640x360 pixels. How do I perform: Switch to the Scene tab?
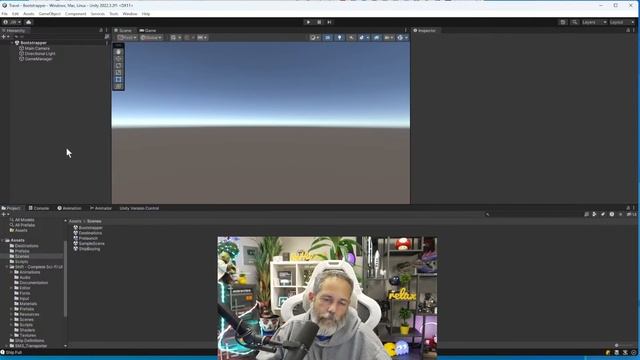coord(123,31)
